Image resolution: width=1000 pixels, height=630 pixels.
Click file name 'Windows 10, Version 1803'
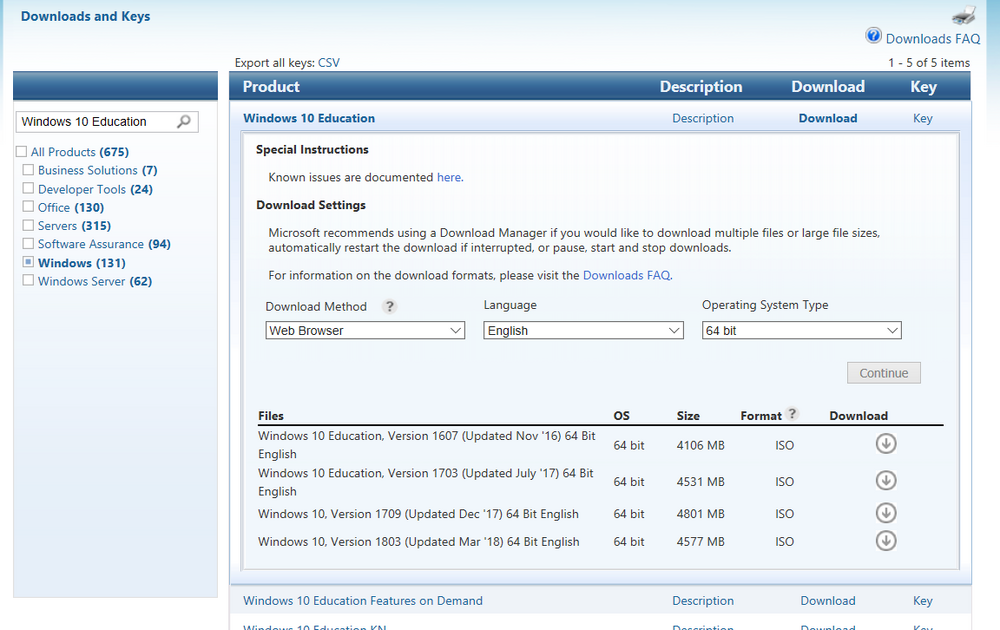tap(418, 541)
